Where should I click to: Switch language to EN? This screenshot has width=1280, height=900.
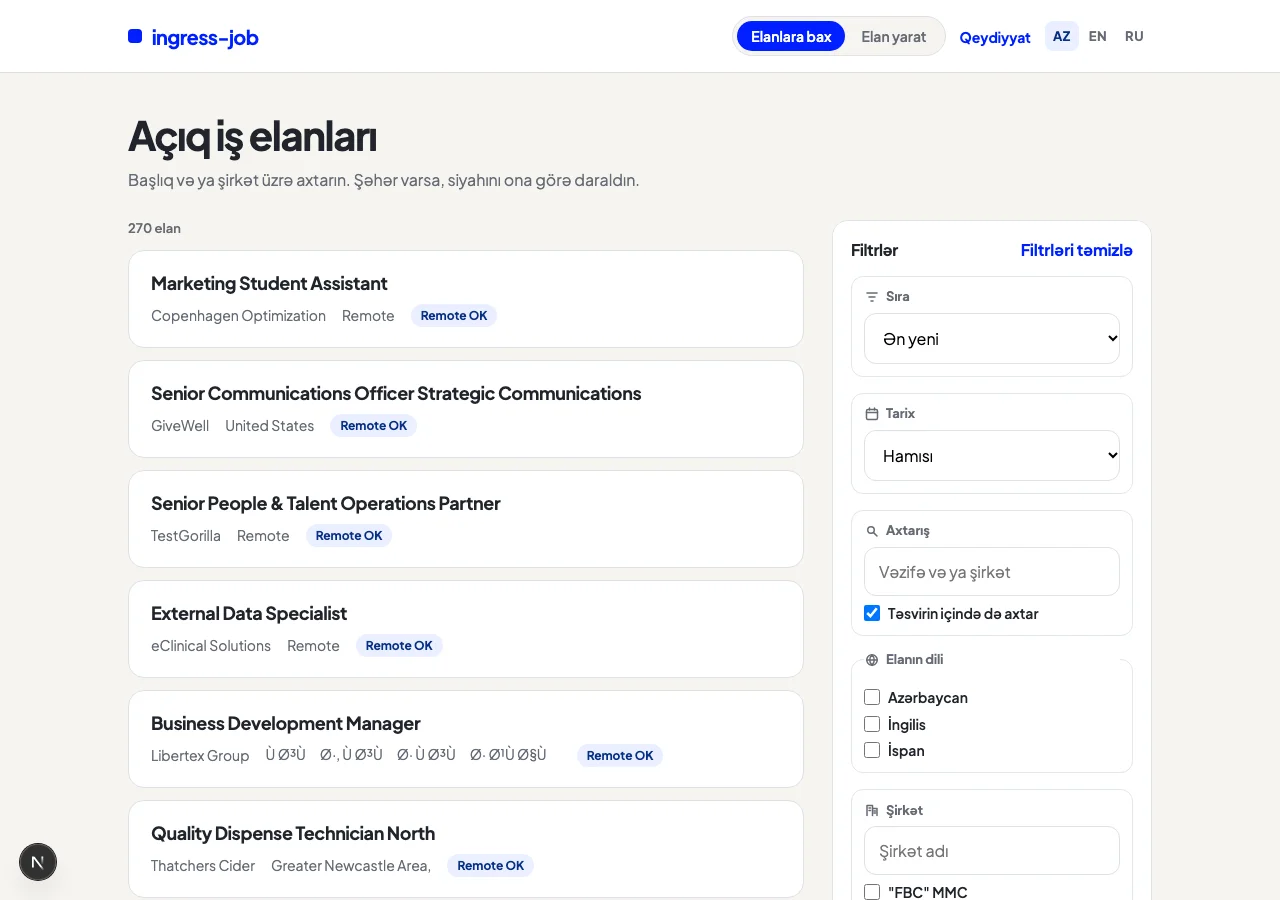[x=1098, y=37]
